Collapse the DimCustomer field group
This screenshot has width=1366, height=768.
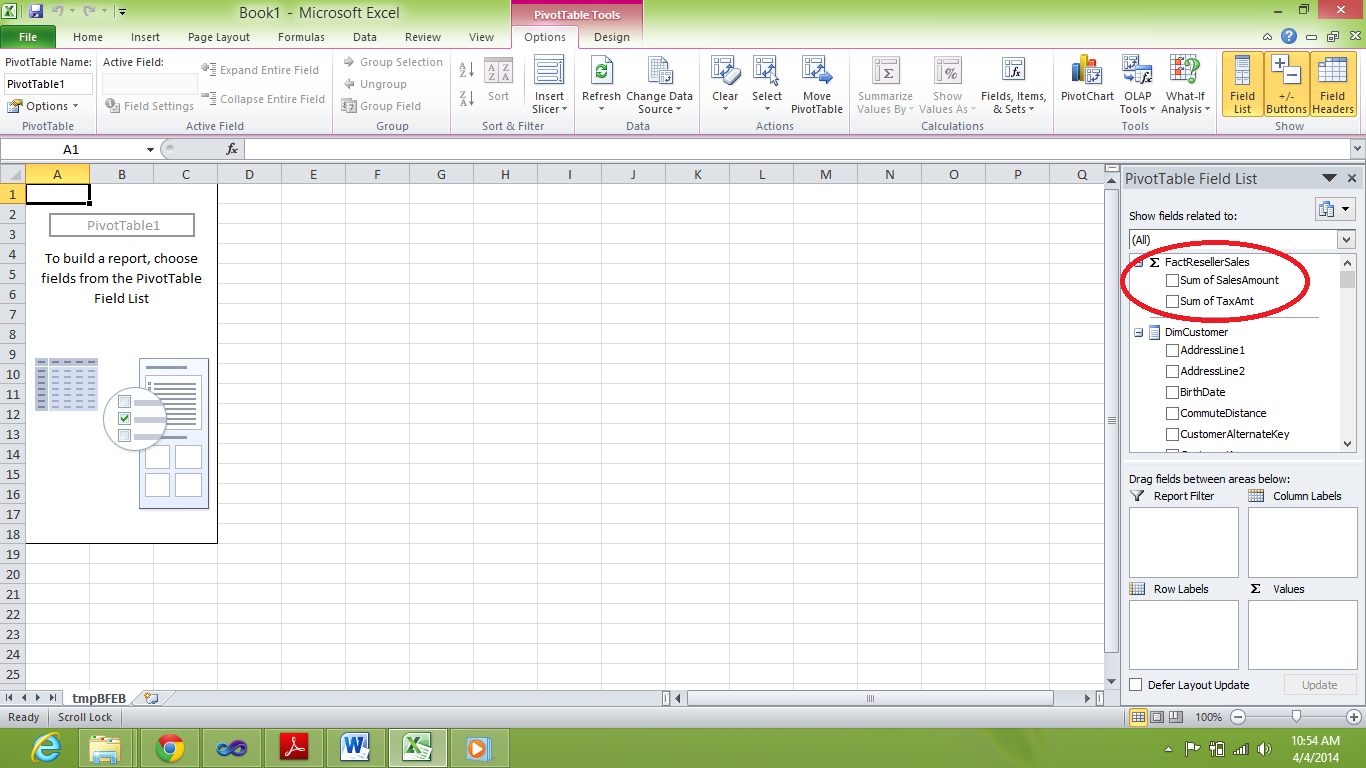click(1139, 332)
